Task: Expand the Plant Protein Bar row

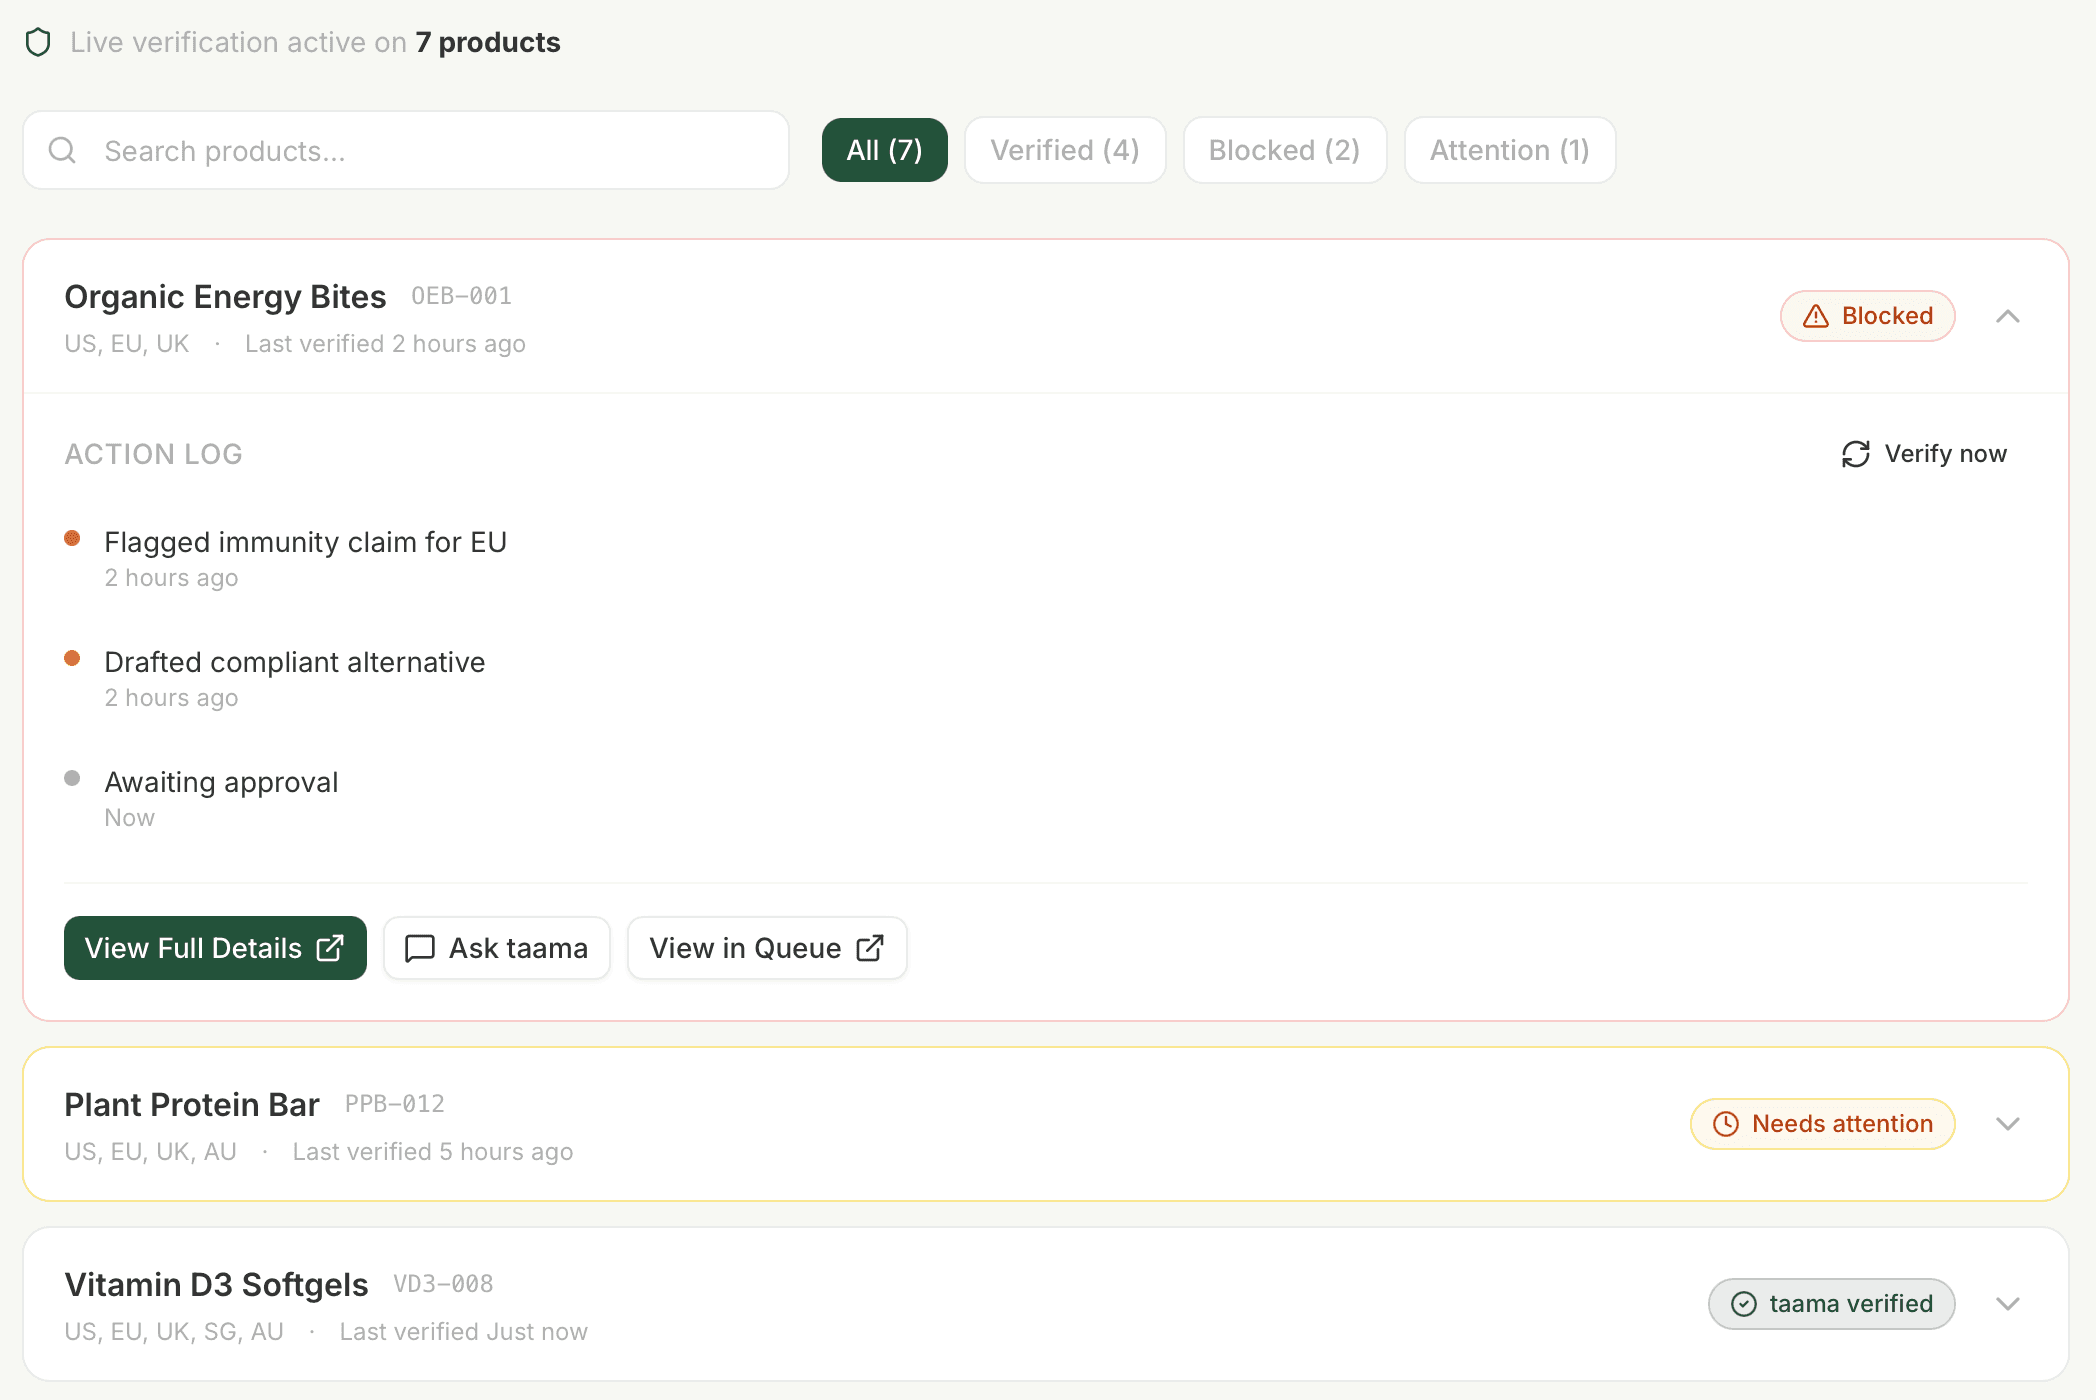Action: click(2007, 1124)
